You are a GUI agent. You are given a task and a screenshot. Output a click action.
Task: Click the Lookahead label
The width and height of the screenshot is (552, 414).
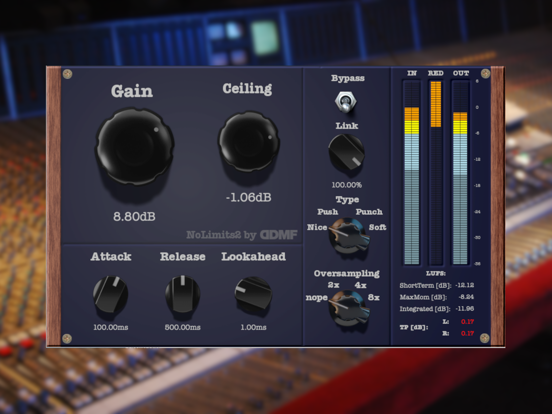coord(253,256)
